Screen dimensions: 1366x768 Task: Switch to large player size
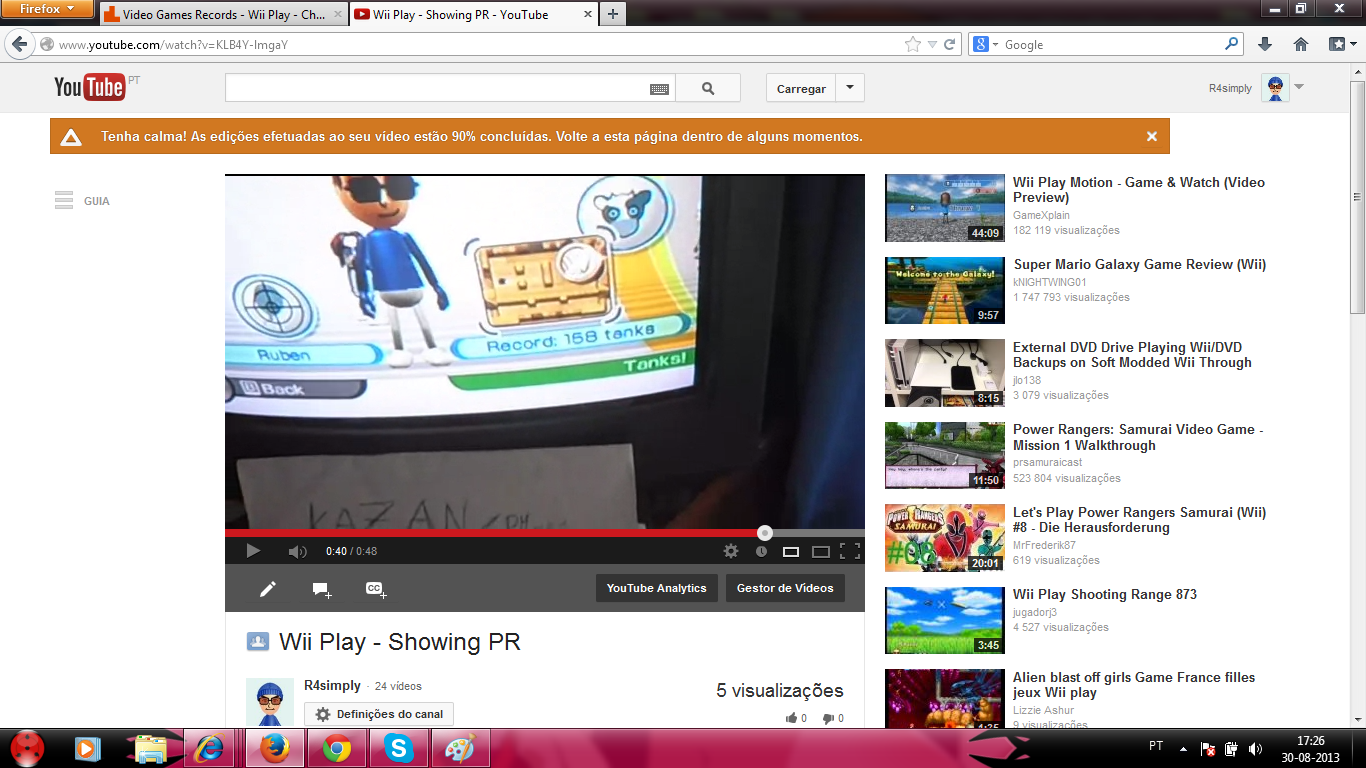click(821, 551)
